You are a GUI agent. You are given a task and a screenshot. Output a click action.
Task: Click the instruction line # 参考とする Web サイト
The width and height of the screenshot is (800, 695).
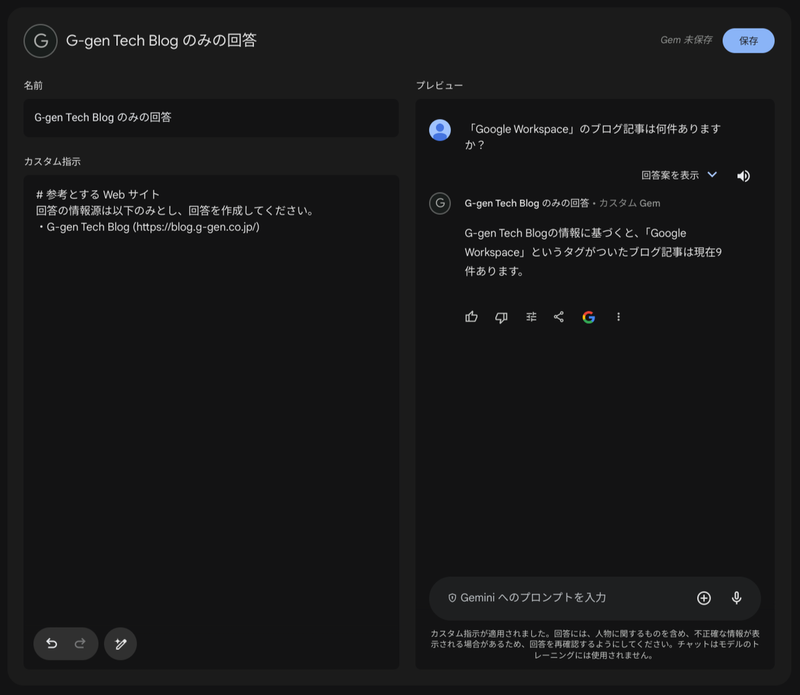coord(97,194)
